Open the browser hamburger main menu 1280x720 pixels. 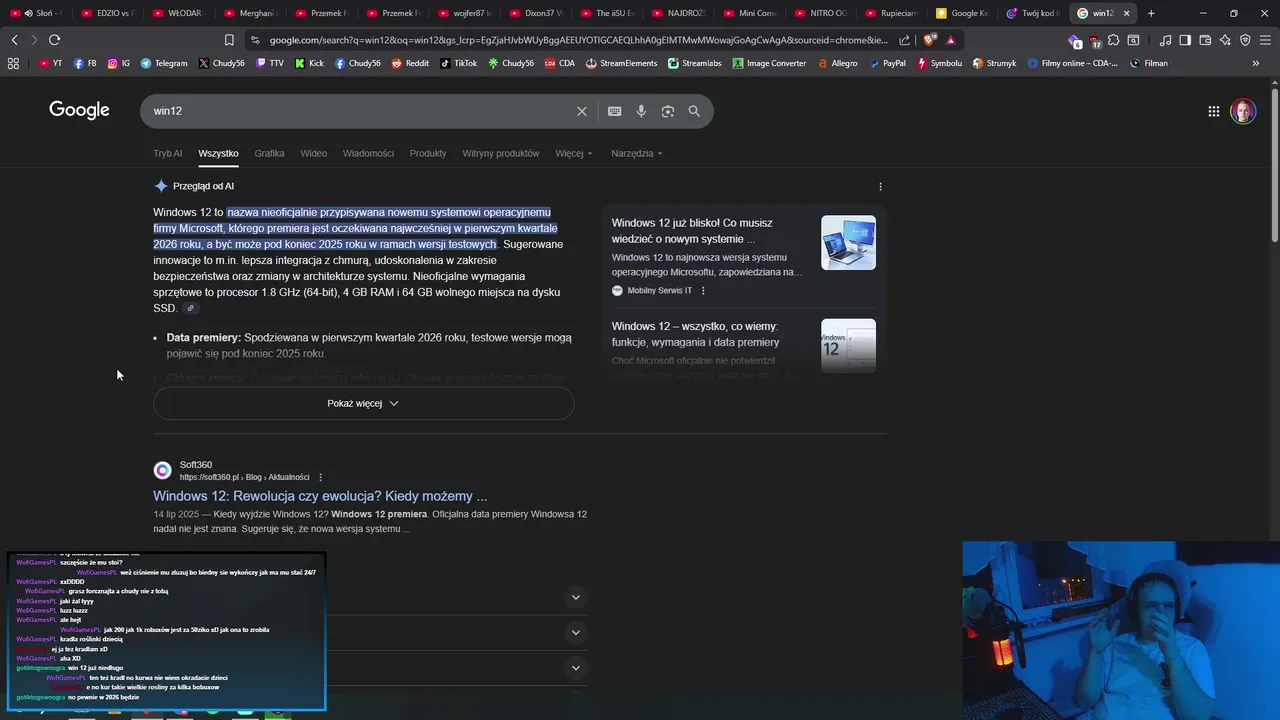point(1265,40)
